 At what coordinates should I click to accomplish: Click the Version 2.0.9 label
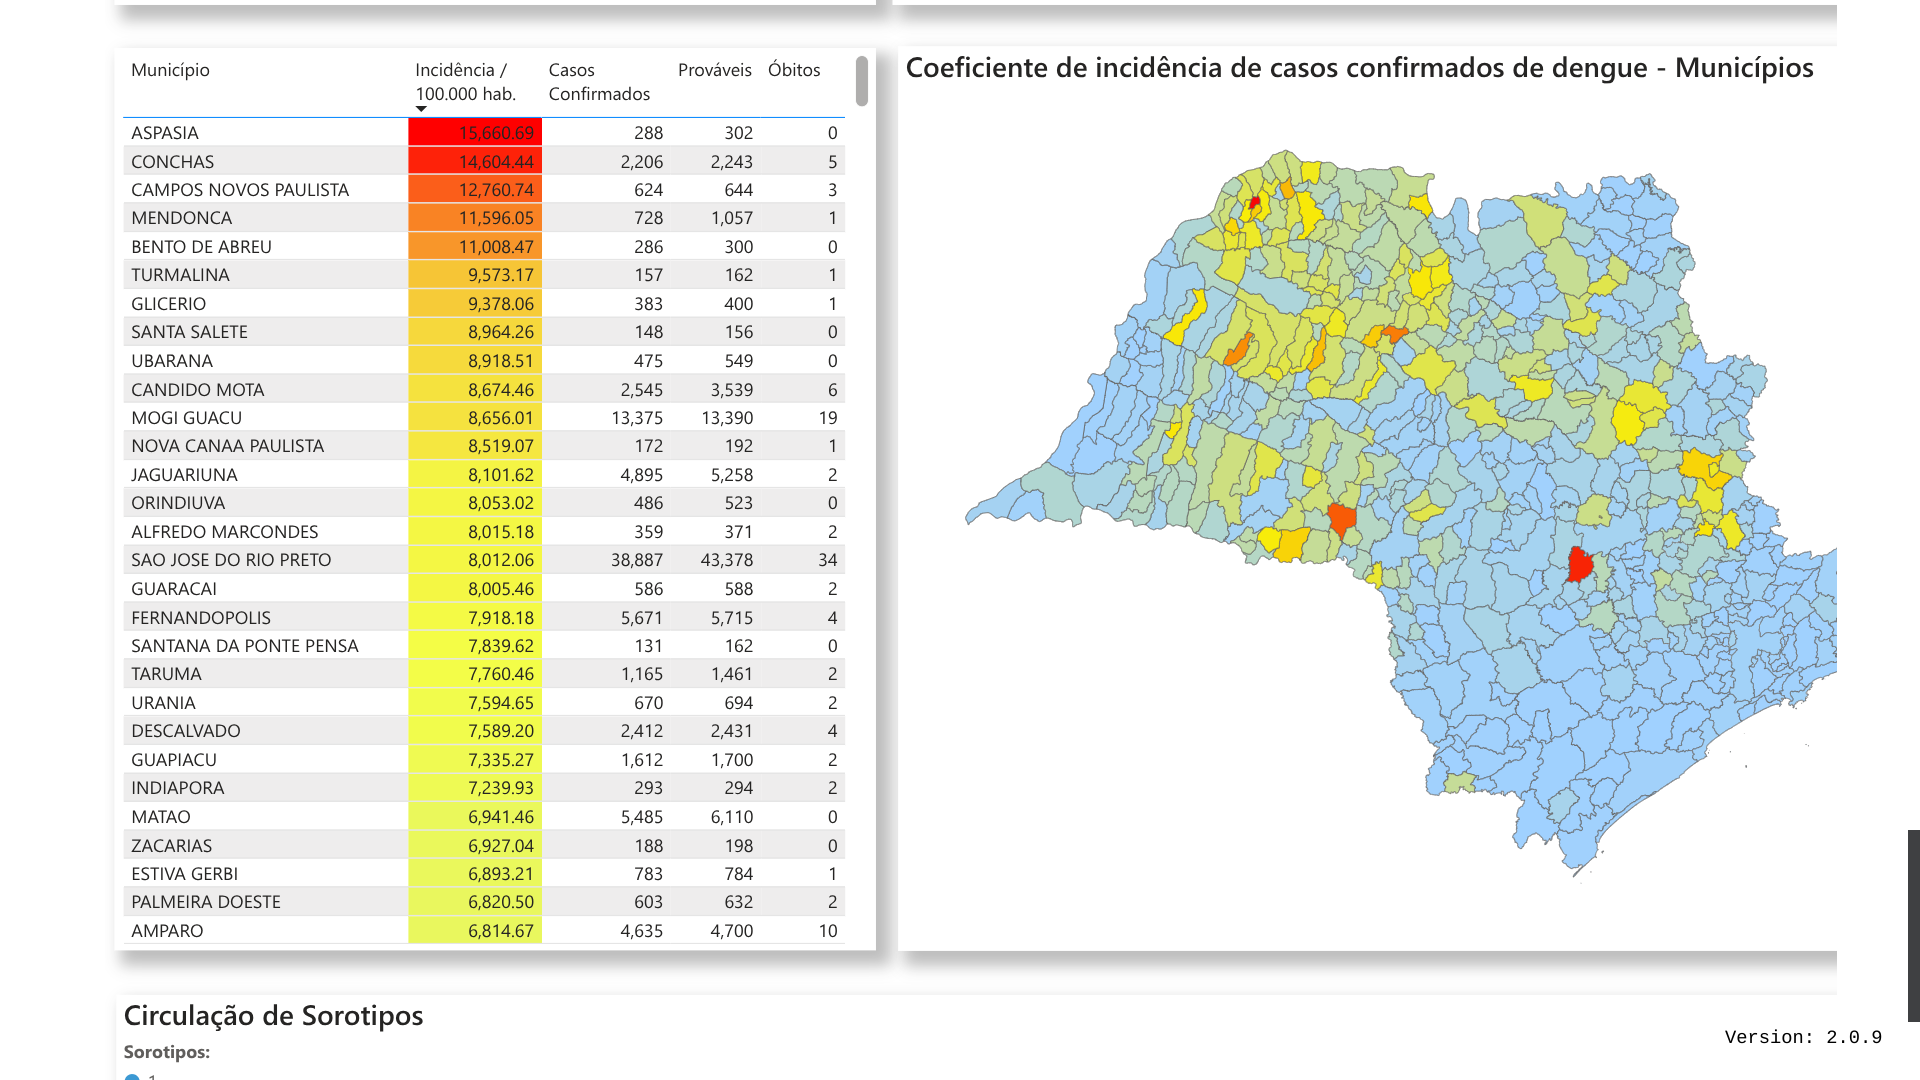tap(1802, 1038)
